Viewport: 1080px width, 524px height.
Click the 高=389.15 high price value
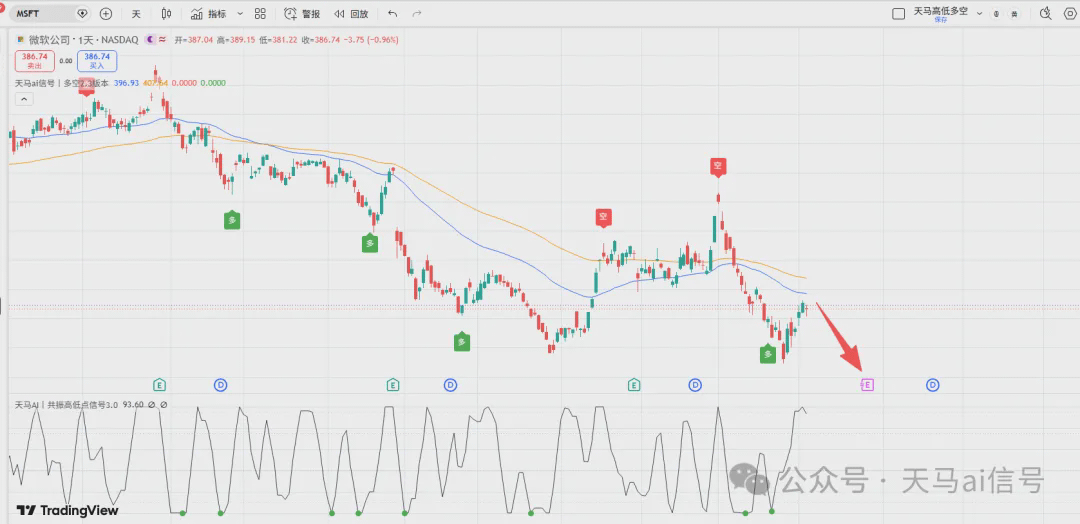(x=236, y=40)
